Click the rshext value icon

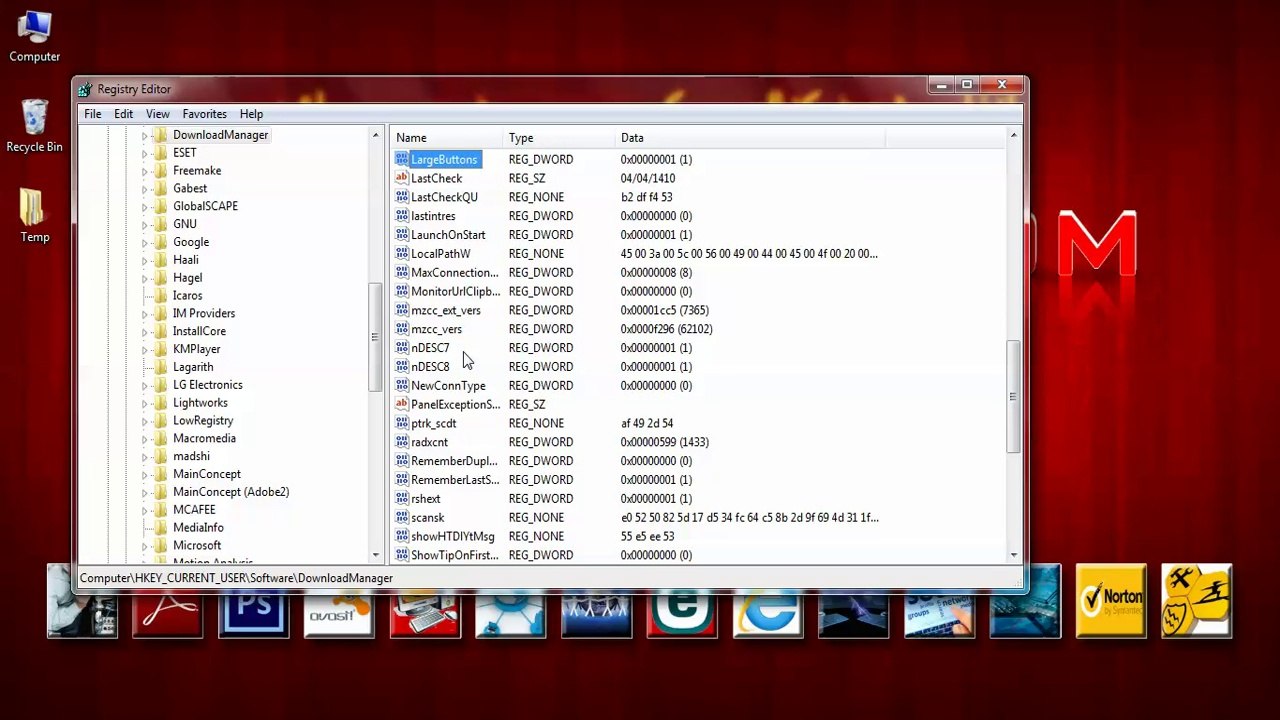tap(402, 498)
